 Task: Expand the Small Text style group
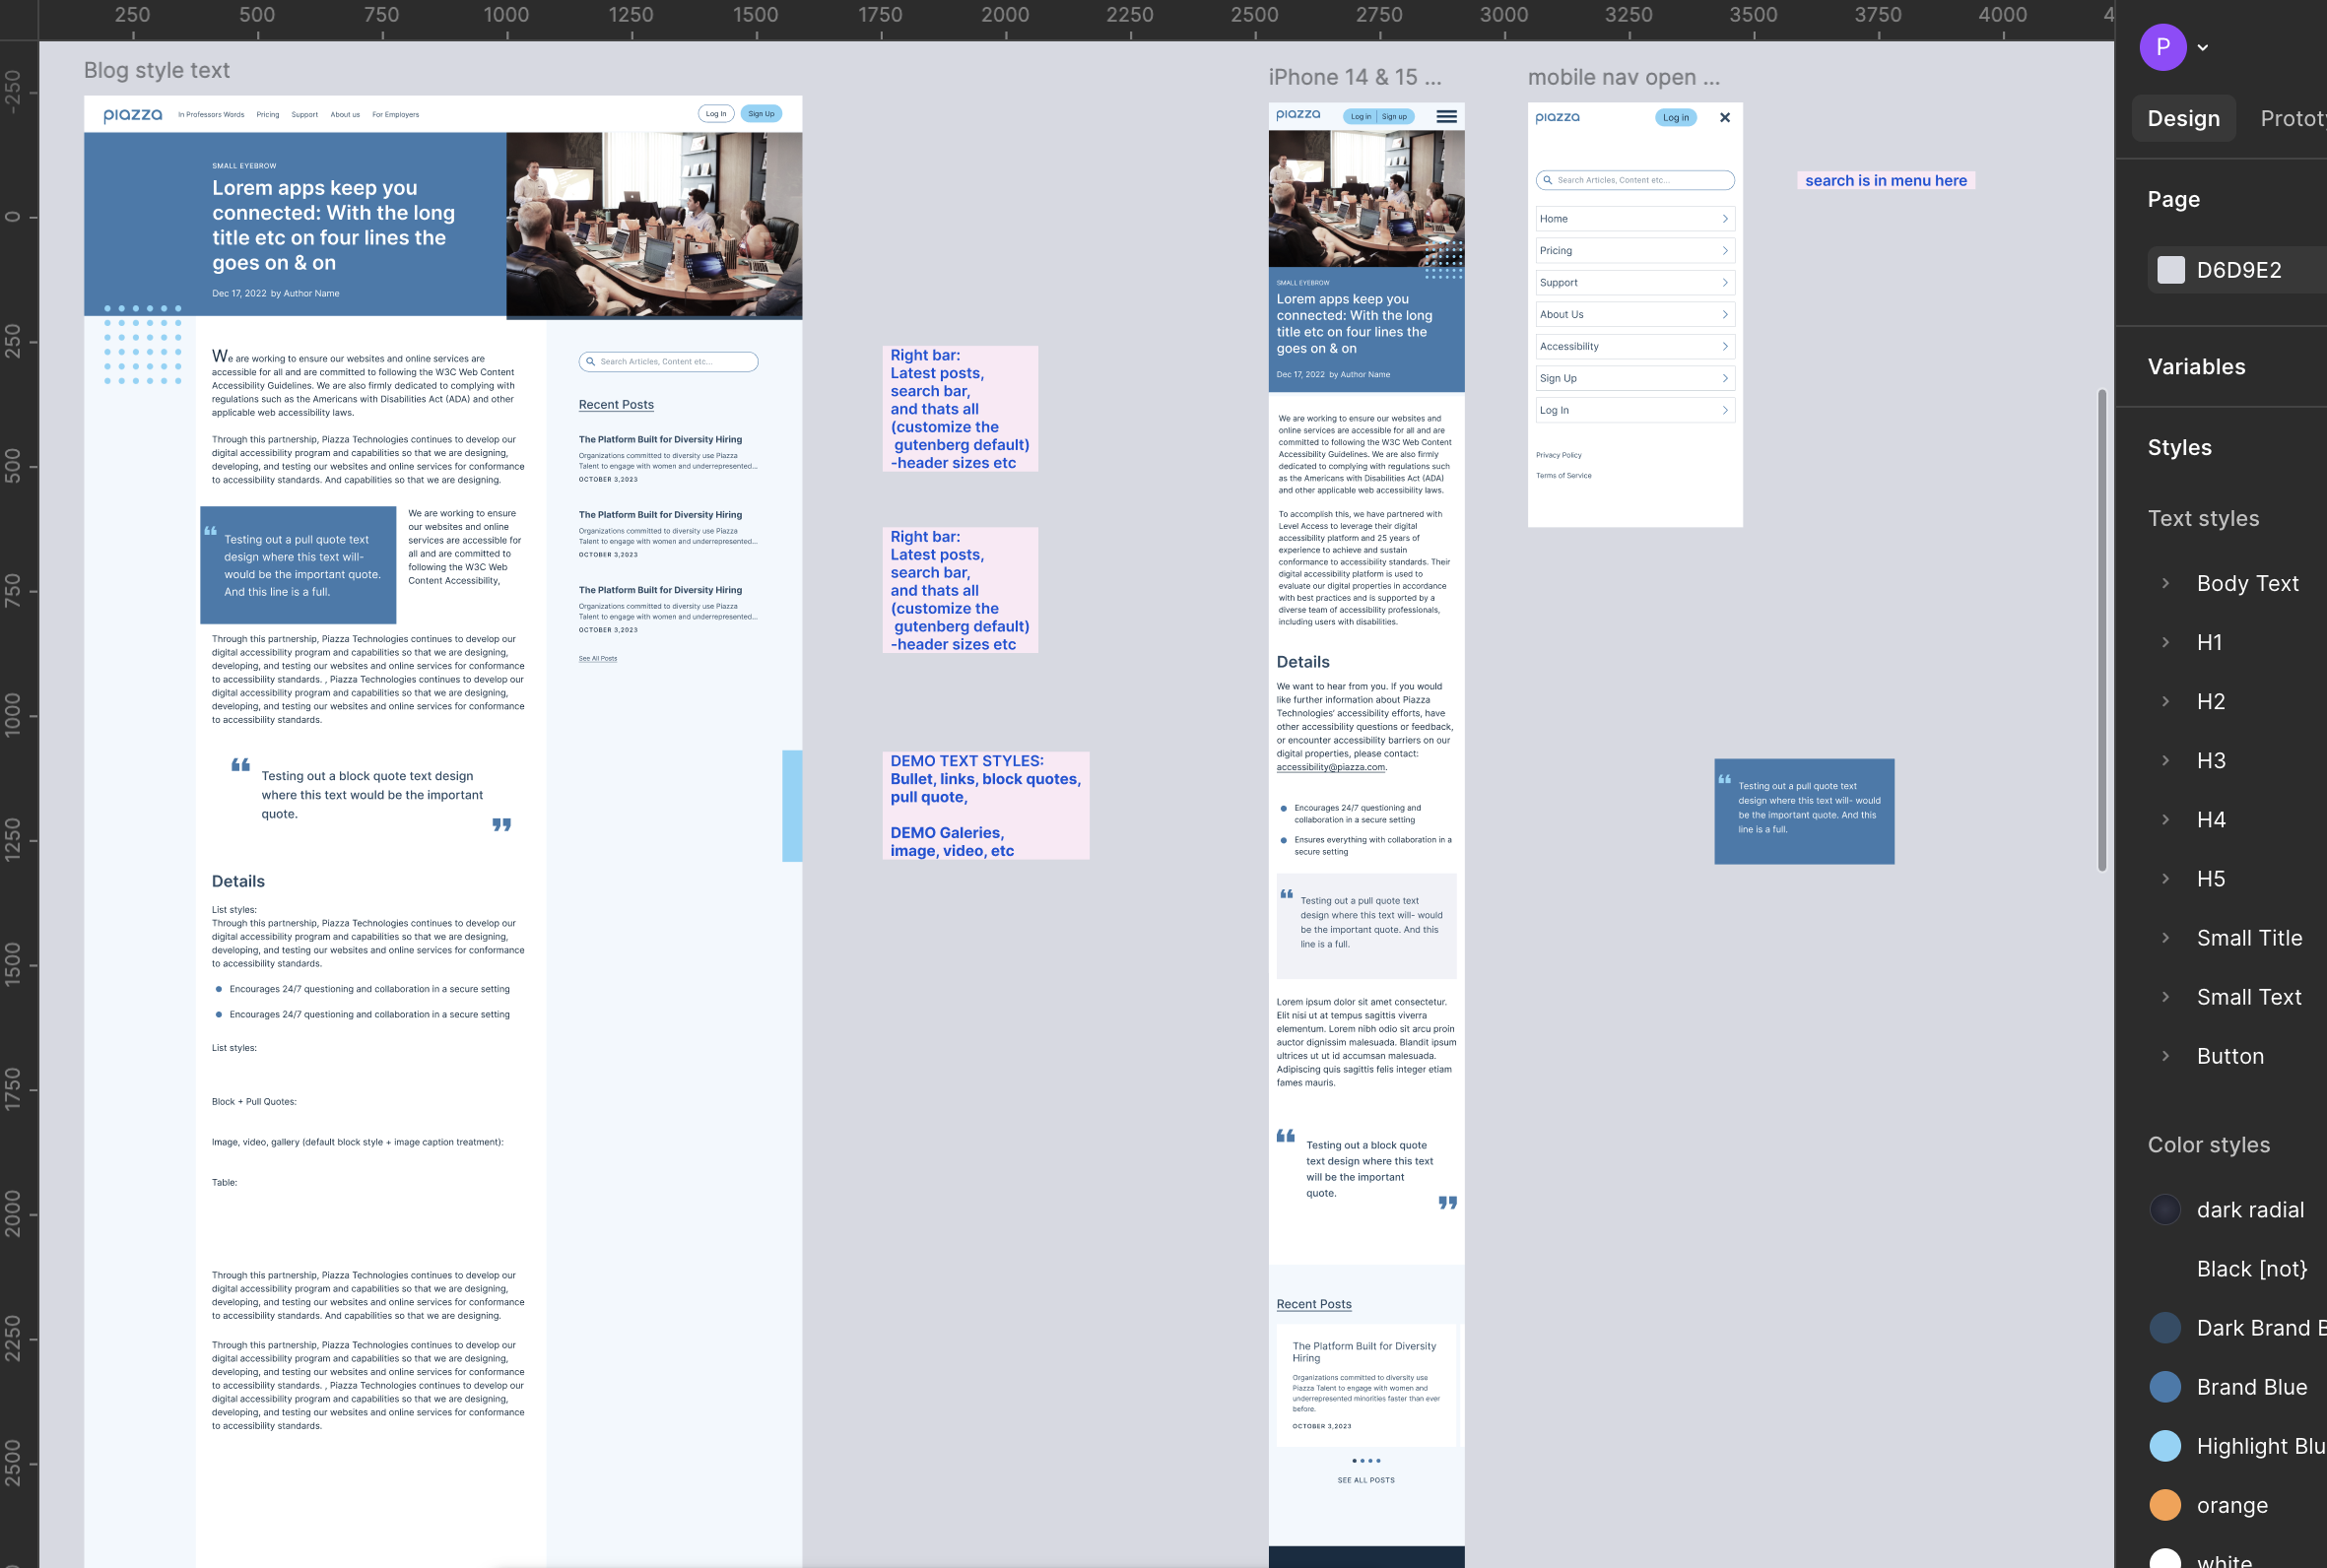(x=2165, y=996)
